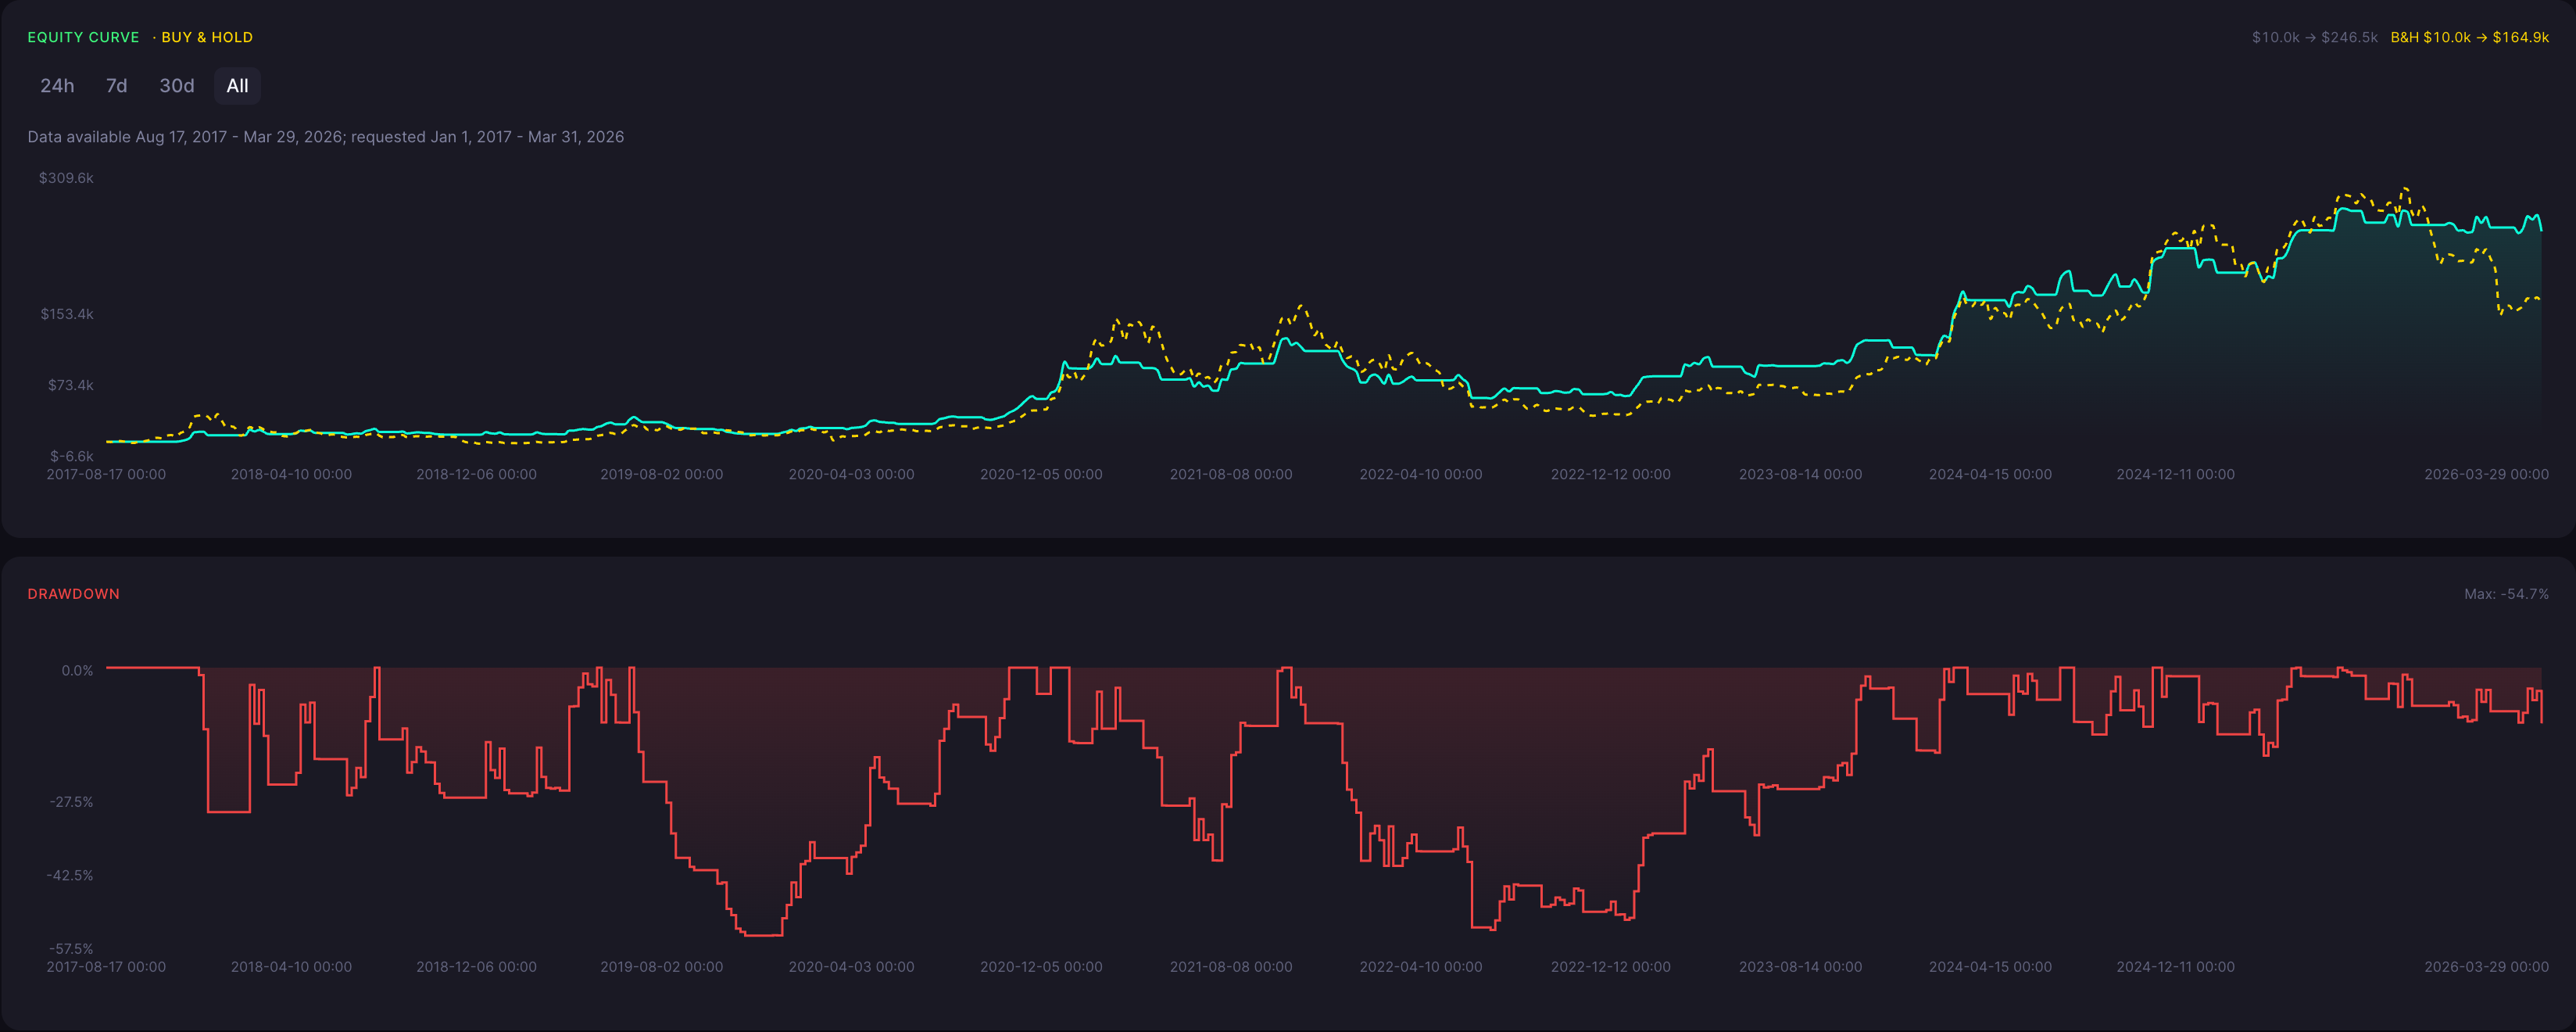Screen dimensions: 2576x1032
Task: Click 2017-08-17 date on drawdown chart axis
Action: pyautogui.click(x=106, y=967)
